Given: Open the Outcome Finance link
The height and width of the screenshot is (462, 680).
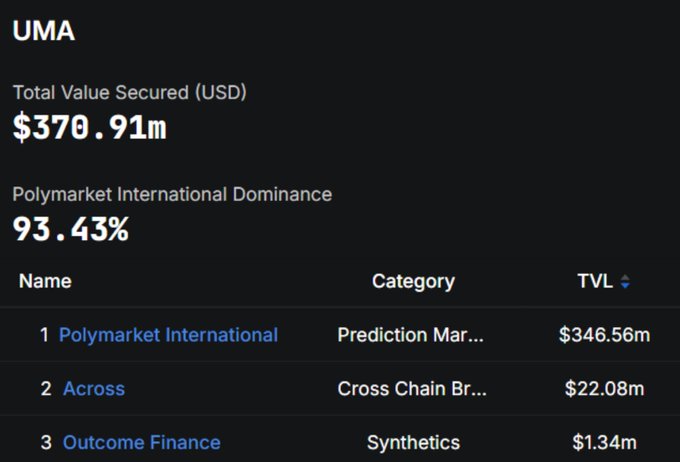Looking at the screenshot, I should [x=141, y=442].
